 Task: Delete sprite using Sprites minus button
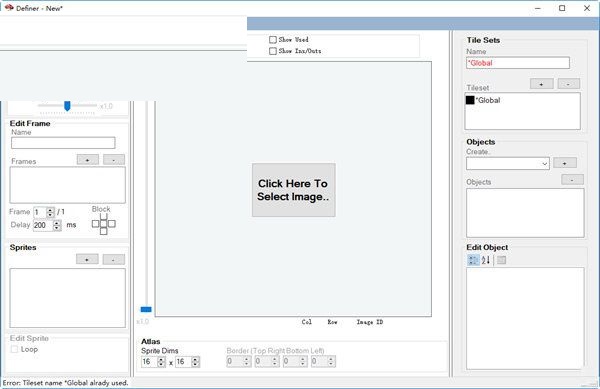pos(114,259)
